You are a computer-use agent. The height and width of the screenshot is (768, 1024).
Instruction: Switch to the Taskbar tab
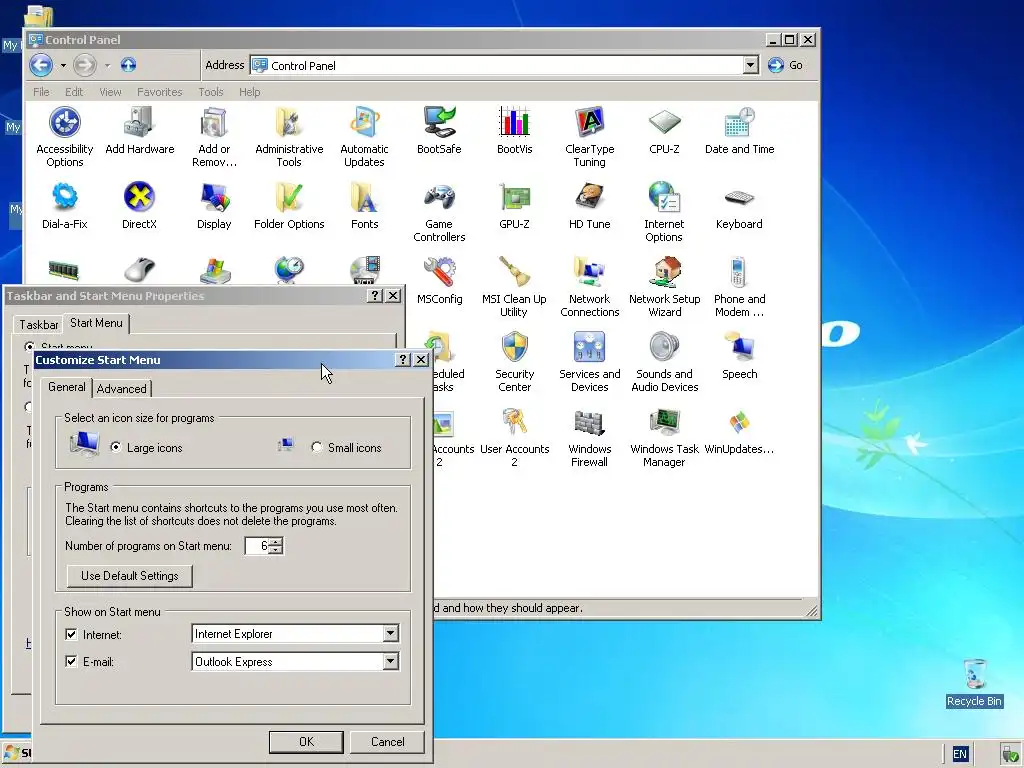39,325
